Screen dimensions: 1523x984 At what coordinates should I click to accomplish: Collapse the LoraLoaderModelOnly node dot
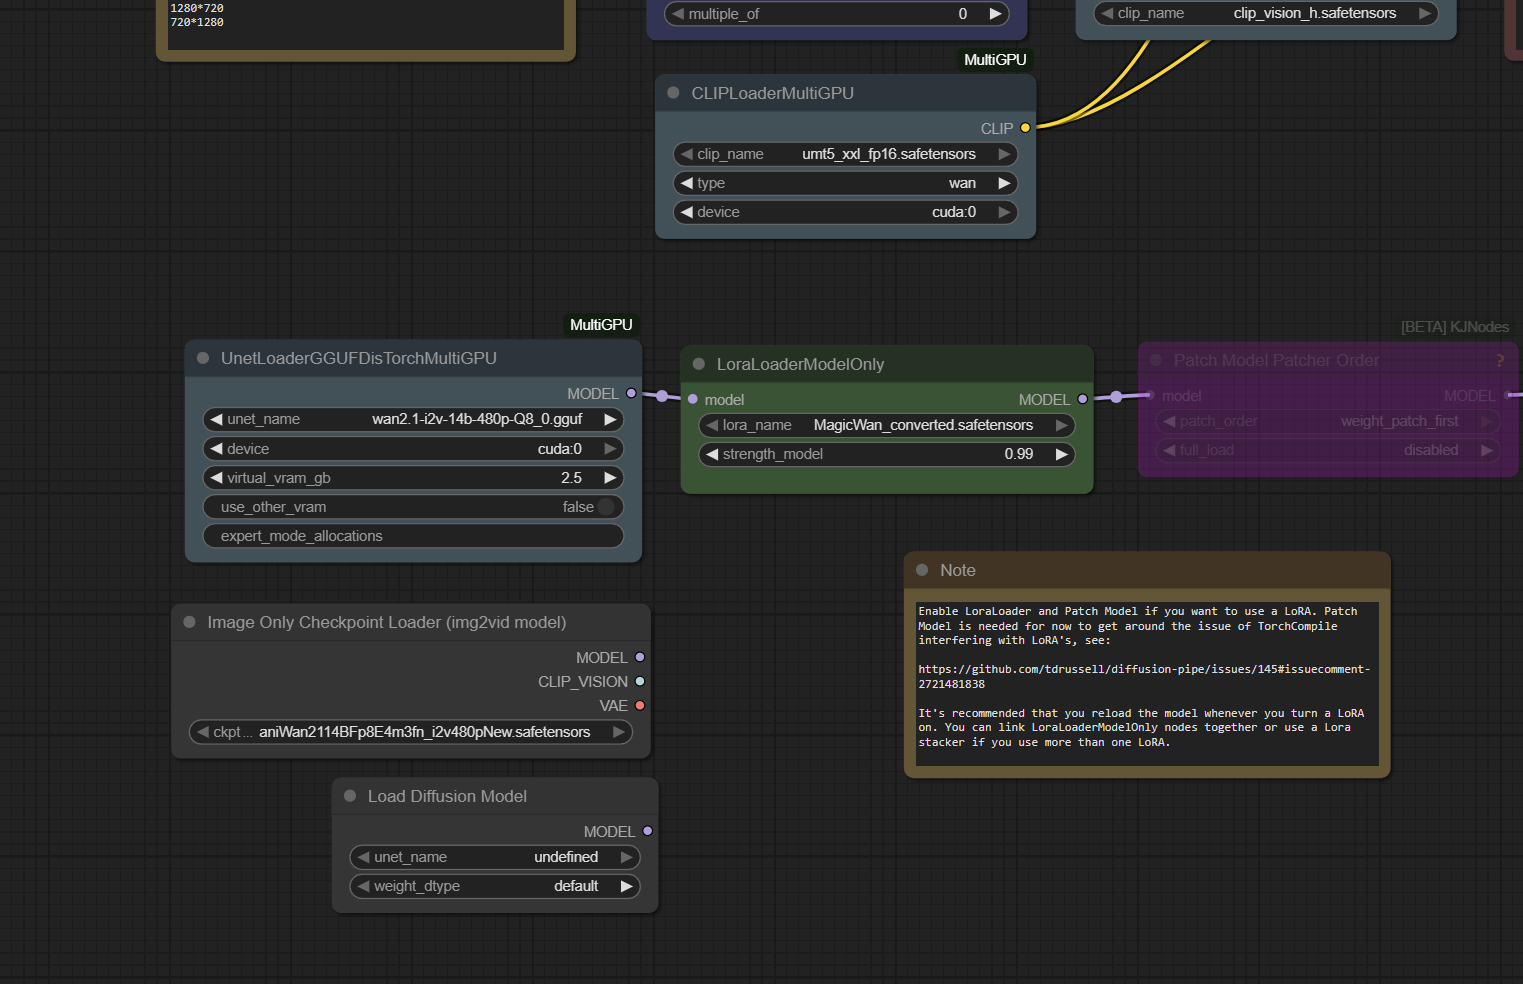pos(698,364)
